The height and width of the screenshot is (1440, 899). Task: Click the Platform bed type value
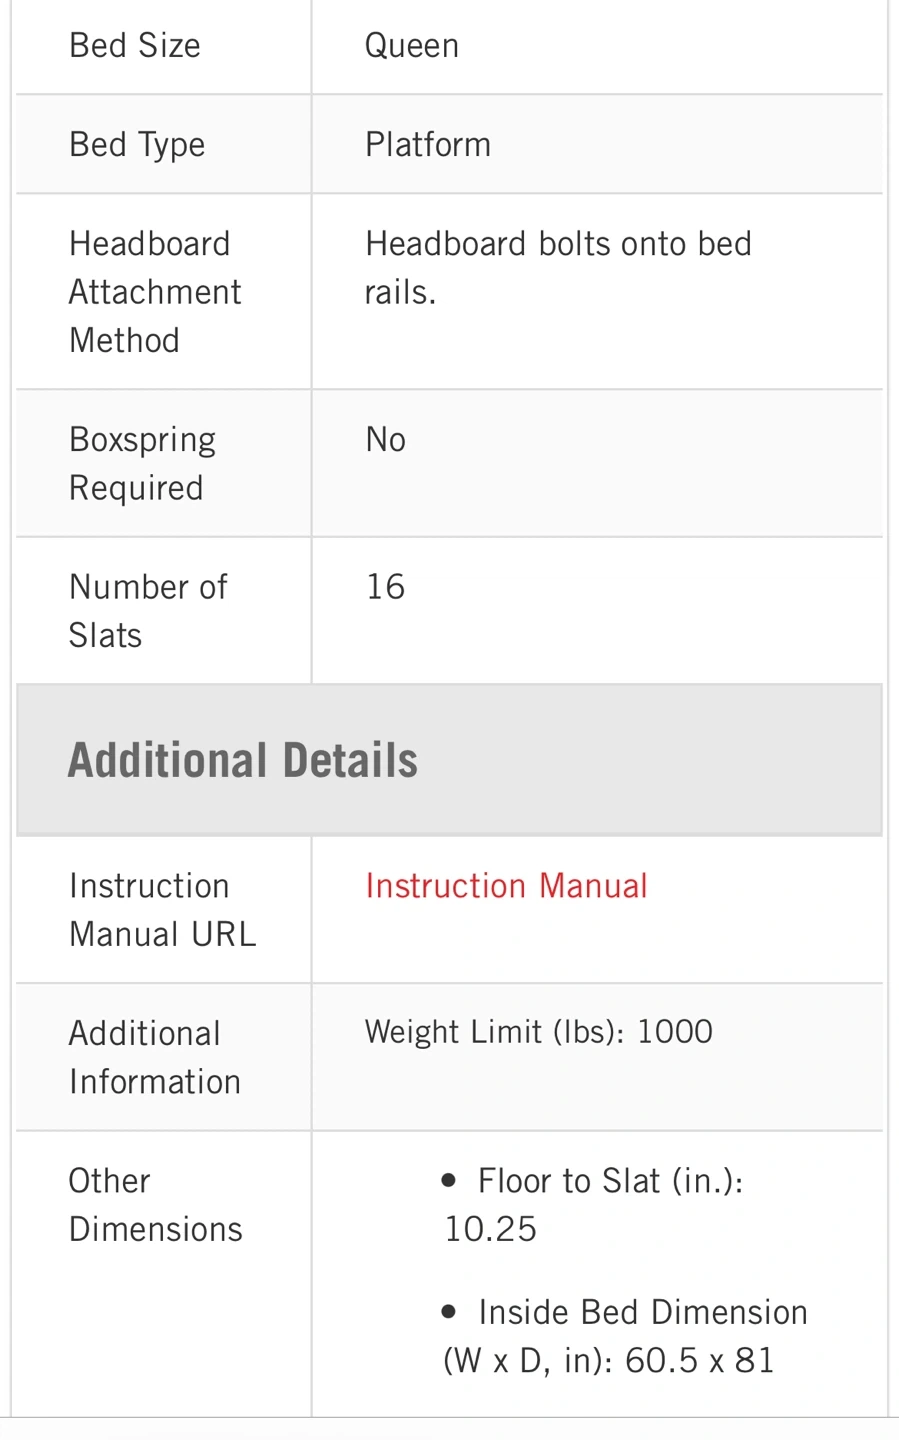427,145
